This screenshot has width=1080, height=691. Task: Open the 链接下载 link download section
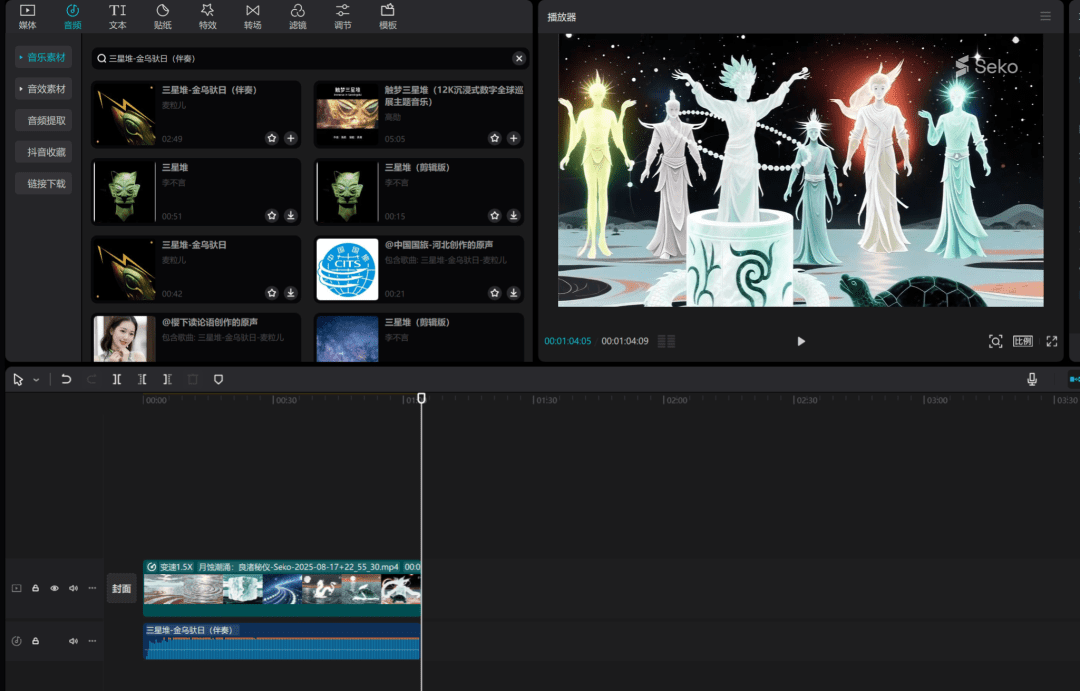[43, 183]
